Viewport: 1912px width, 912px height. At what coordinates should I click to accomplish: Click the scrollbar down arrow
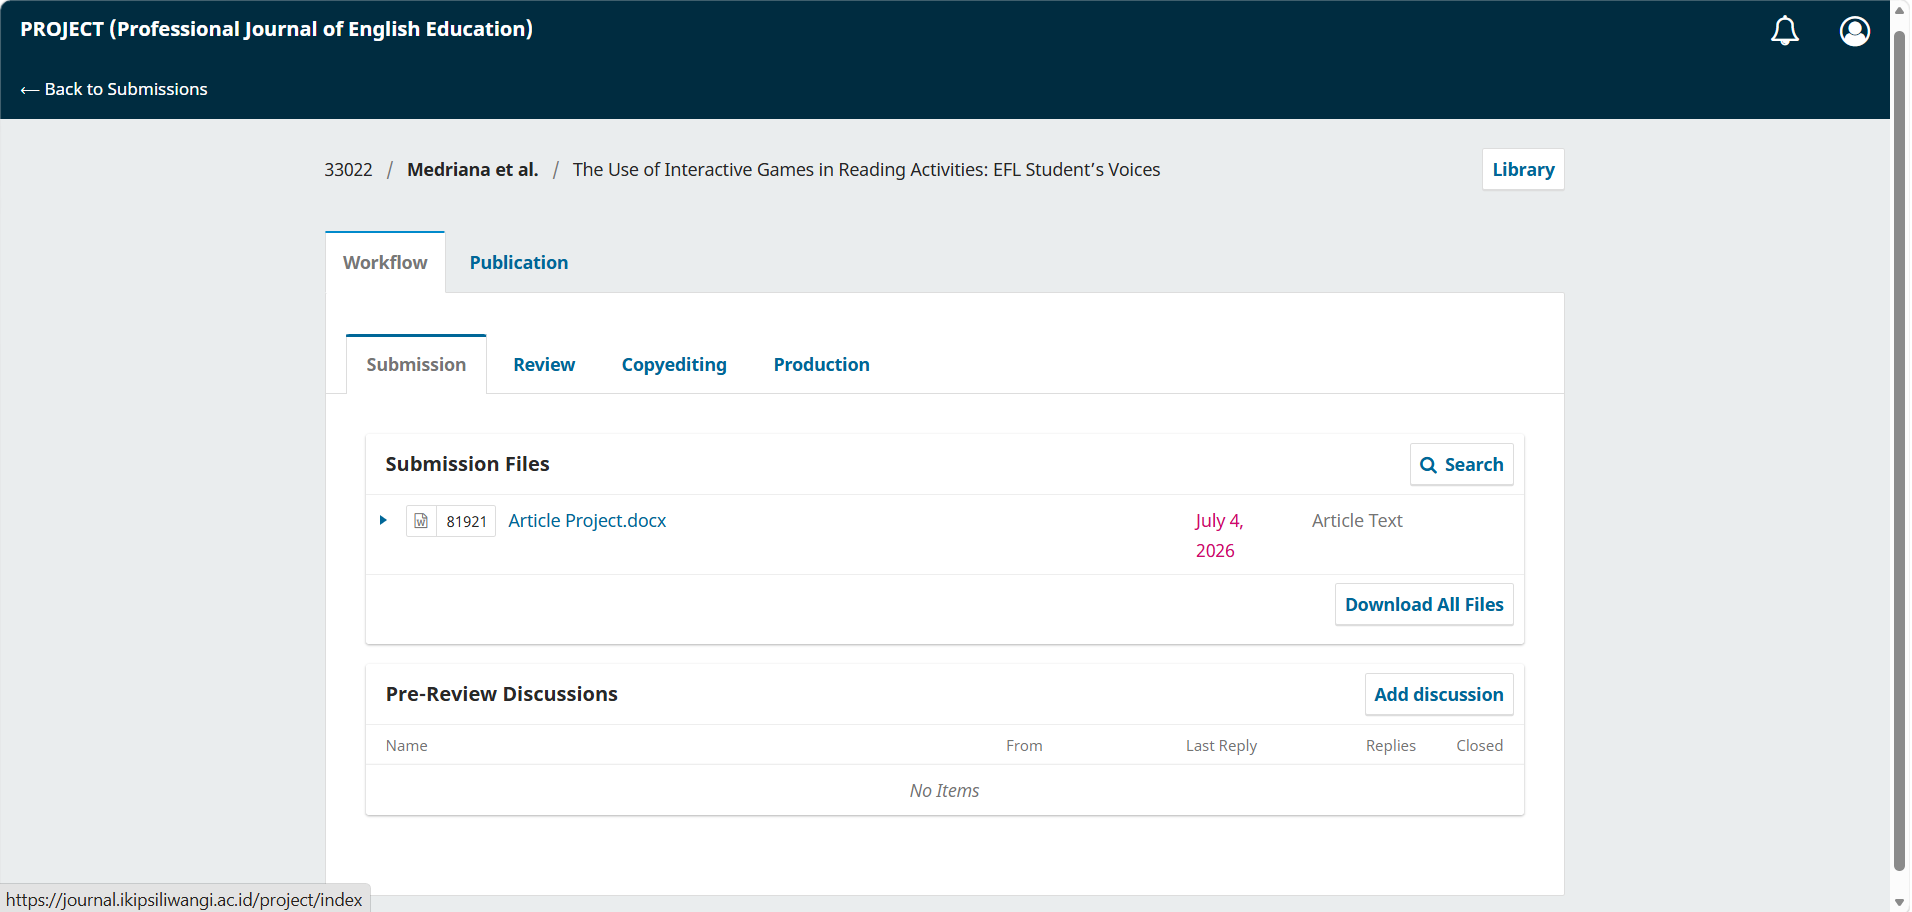[x=1900, y=902]
